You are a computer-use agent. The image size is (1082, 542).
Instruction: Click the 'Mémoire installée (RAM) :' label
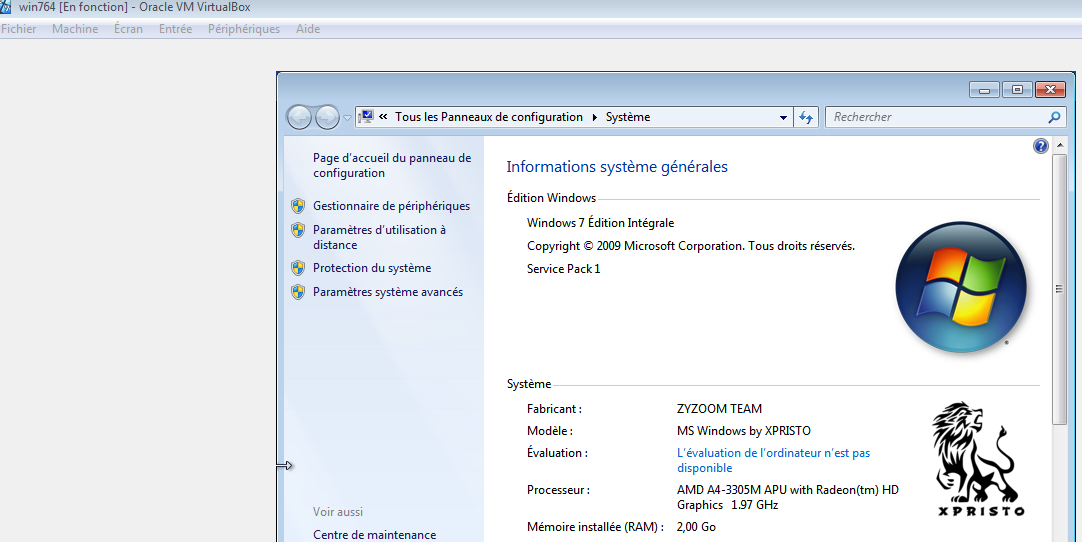click(595, 527)
